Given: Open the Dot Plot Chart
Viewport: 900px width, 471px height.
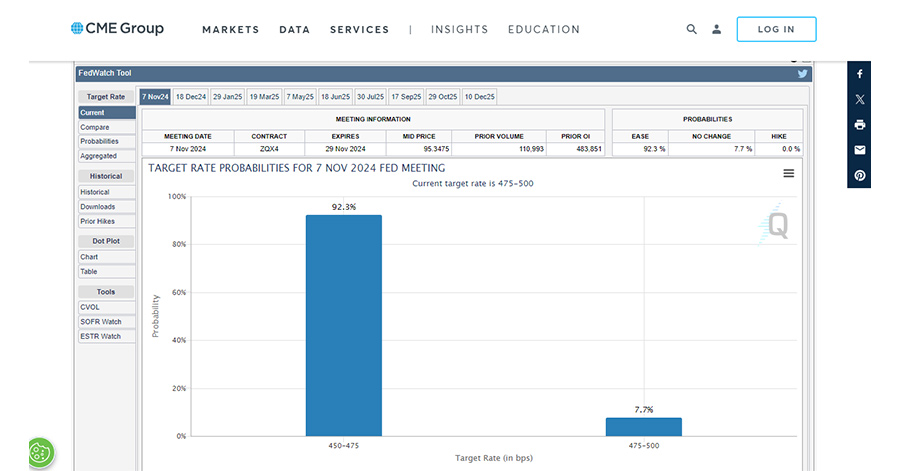Looking at the screenshot, I should (107, 257).
